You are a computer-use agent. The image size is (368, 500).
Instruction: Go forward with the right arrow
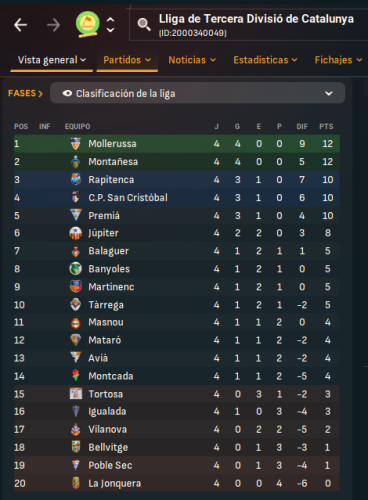(53, 25)
